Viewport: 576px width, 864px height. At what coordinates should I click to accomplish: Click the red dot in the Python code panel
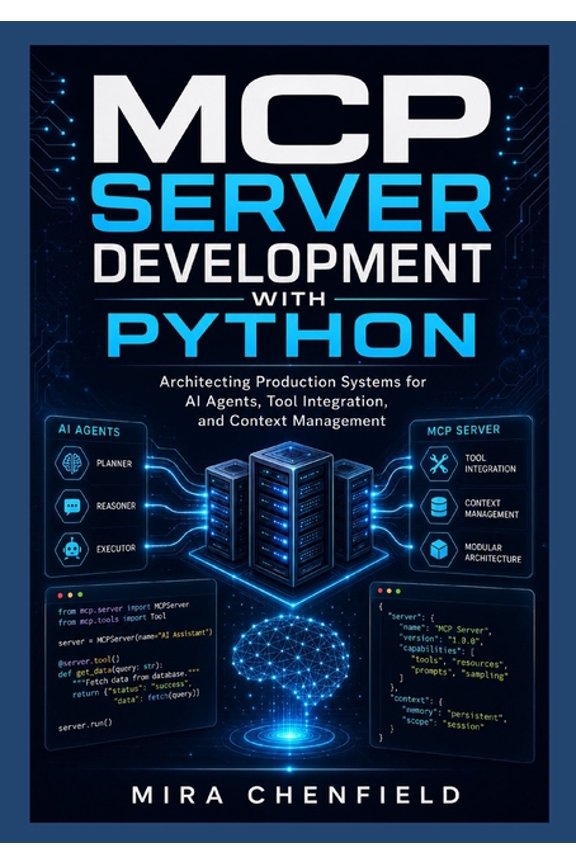pyautogui.click(x=60, y=596)
